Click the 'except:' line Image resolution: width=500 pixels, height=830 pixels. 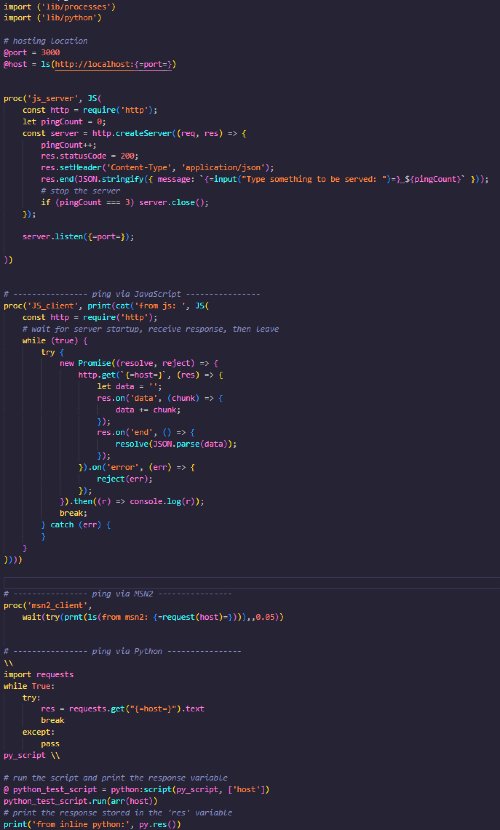pos(39,732)
